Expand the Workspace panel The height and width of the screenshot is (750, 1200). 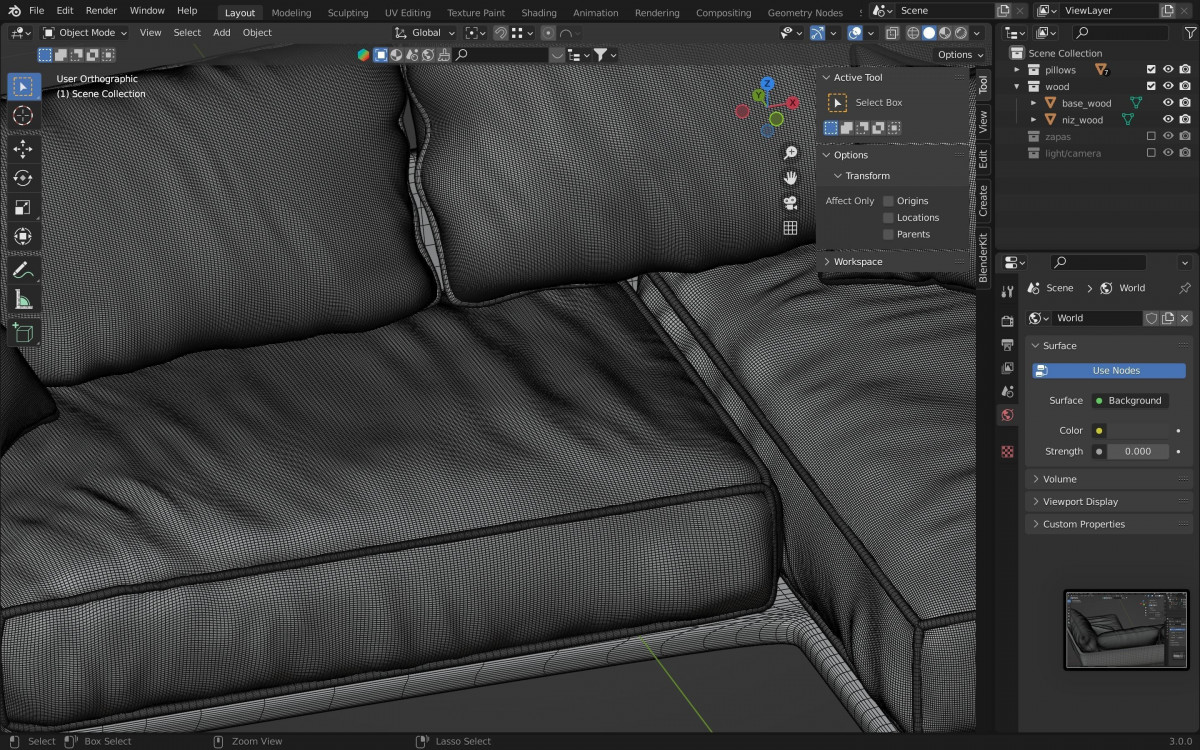(858, 262)
